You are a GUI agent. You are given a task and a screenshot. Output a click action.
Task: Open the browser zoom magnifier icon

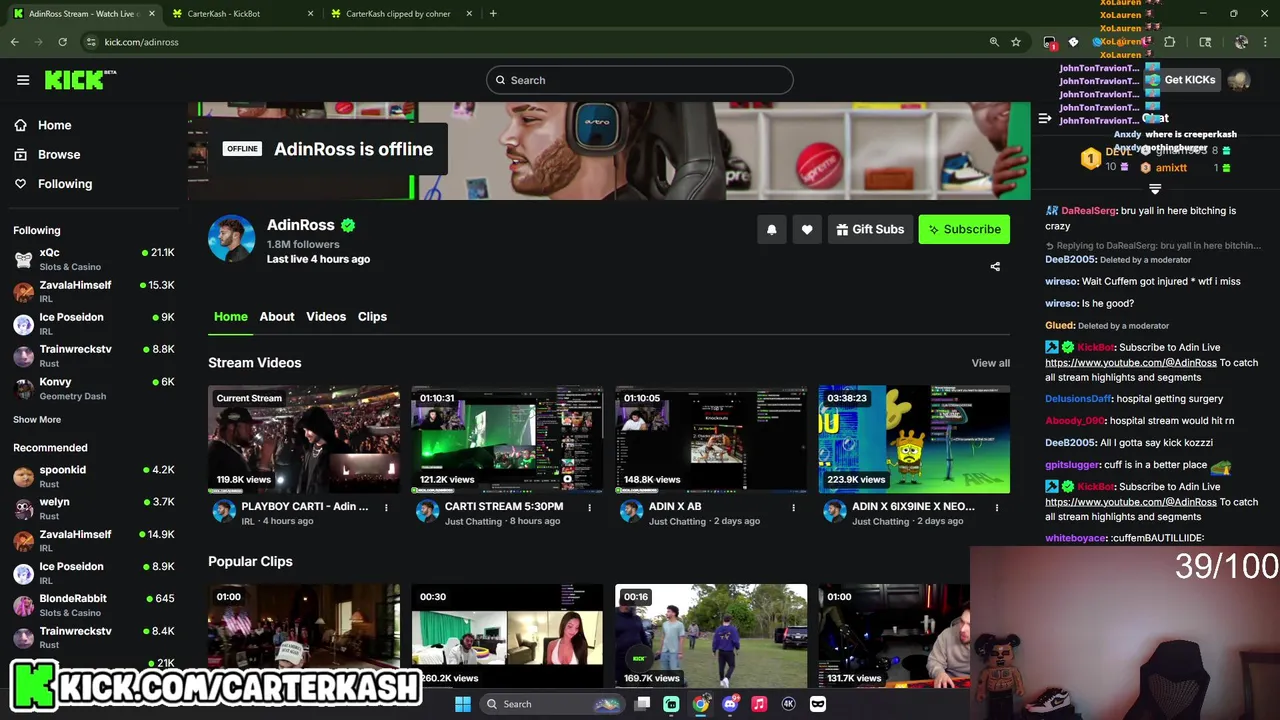994,42
